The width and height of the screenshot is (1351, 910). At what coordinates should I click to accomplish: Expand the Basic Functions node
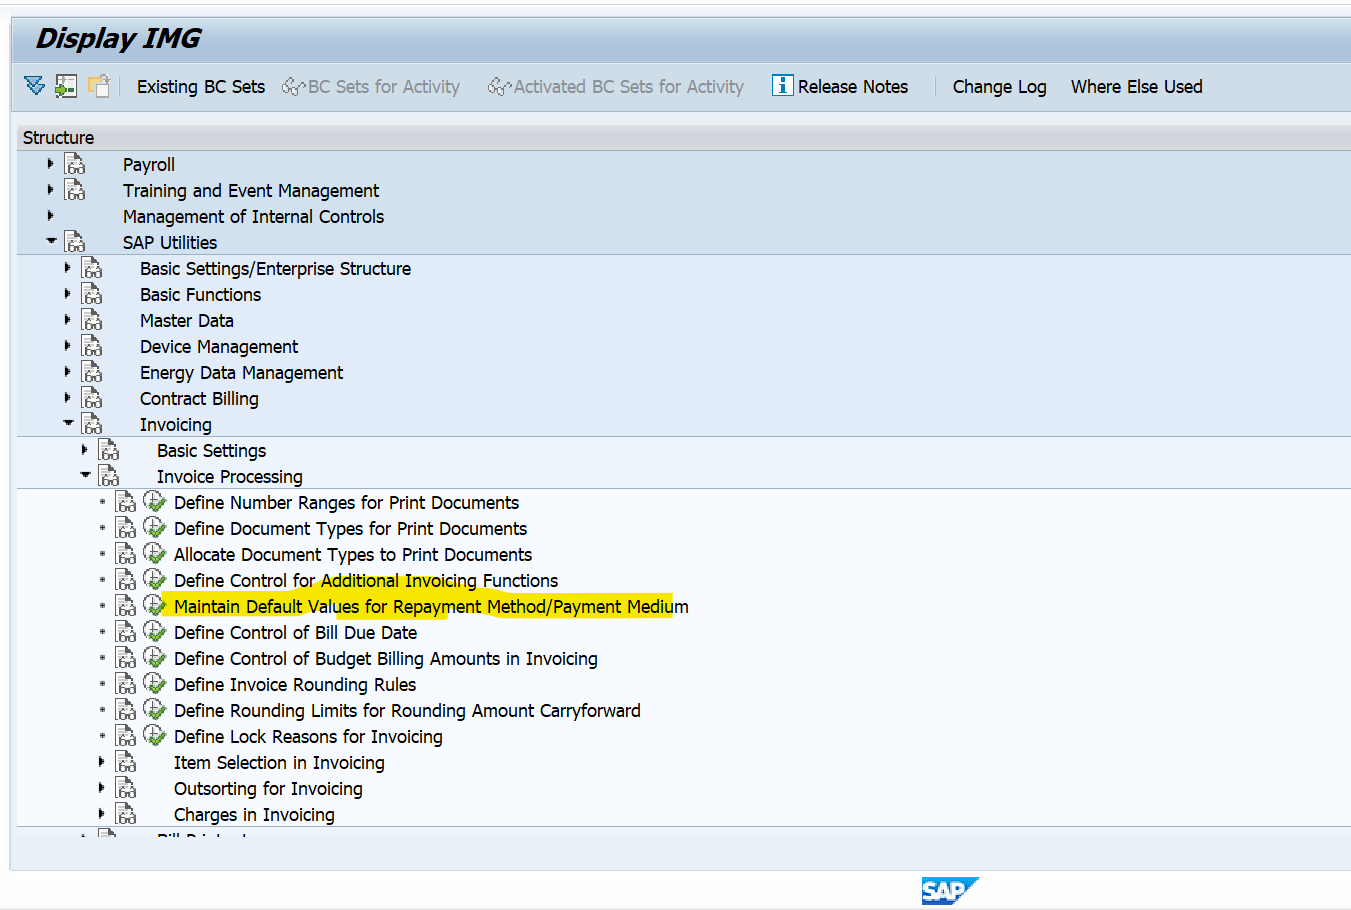[67, 293]
